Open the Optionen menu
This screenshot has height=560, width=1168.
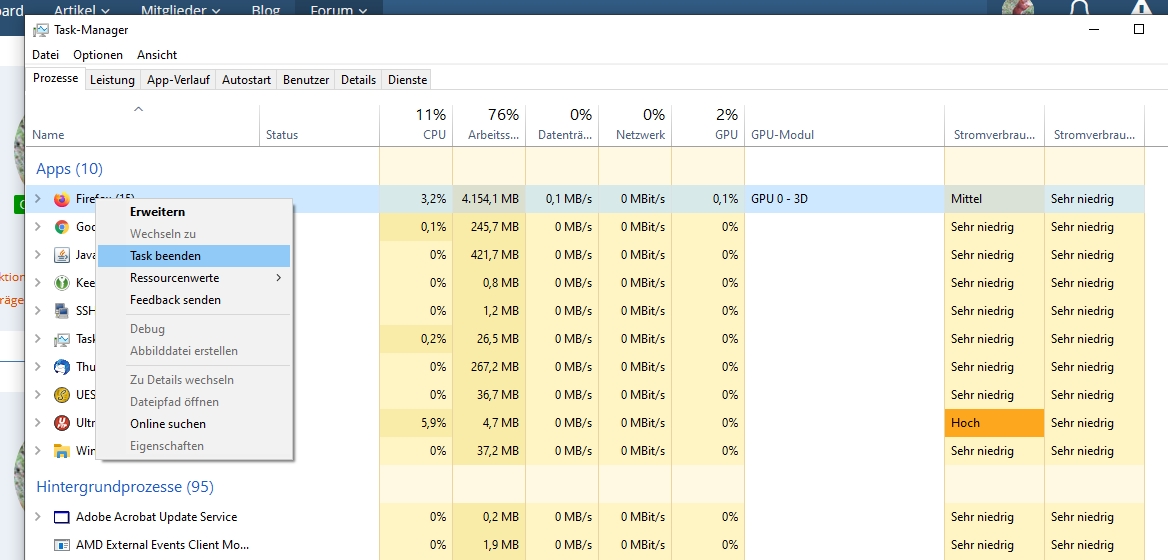(98, 55)
